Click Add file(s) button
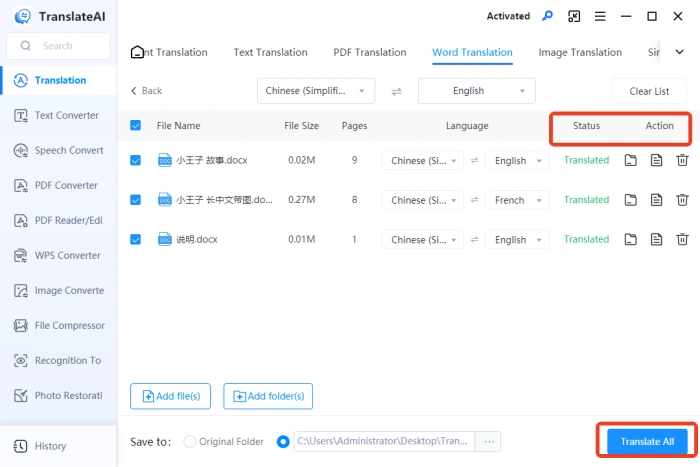 171,396
